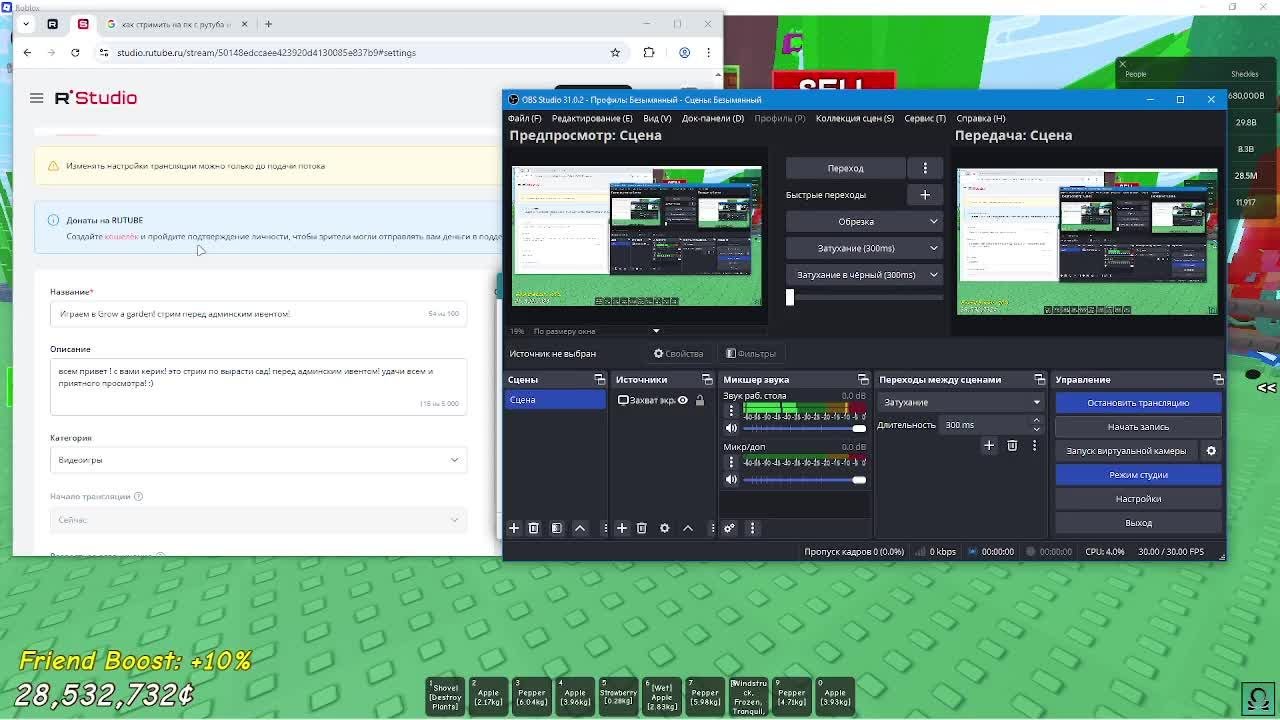Bookmark this page with star icon
This screenshot has width=1280, height=720.
point(615,53)
